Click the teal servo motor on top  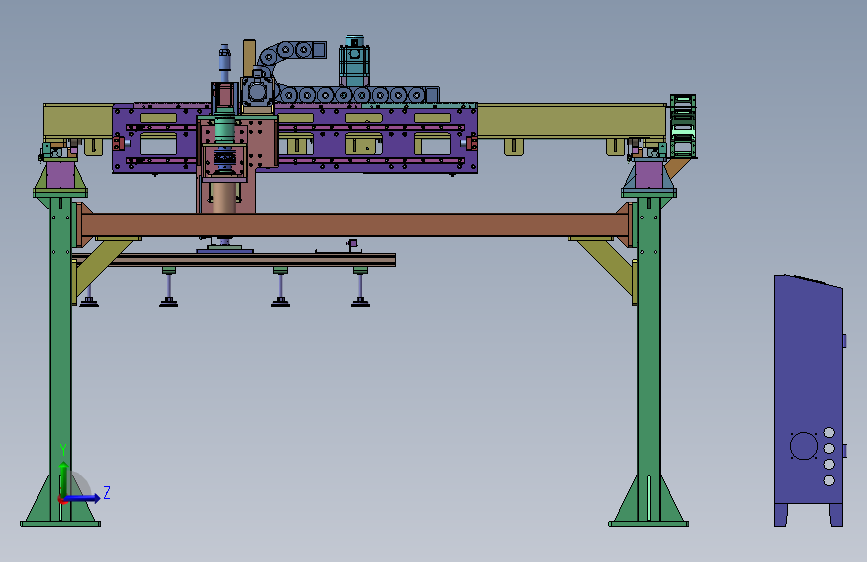pos(354,61)
